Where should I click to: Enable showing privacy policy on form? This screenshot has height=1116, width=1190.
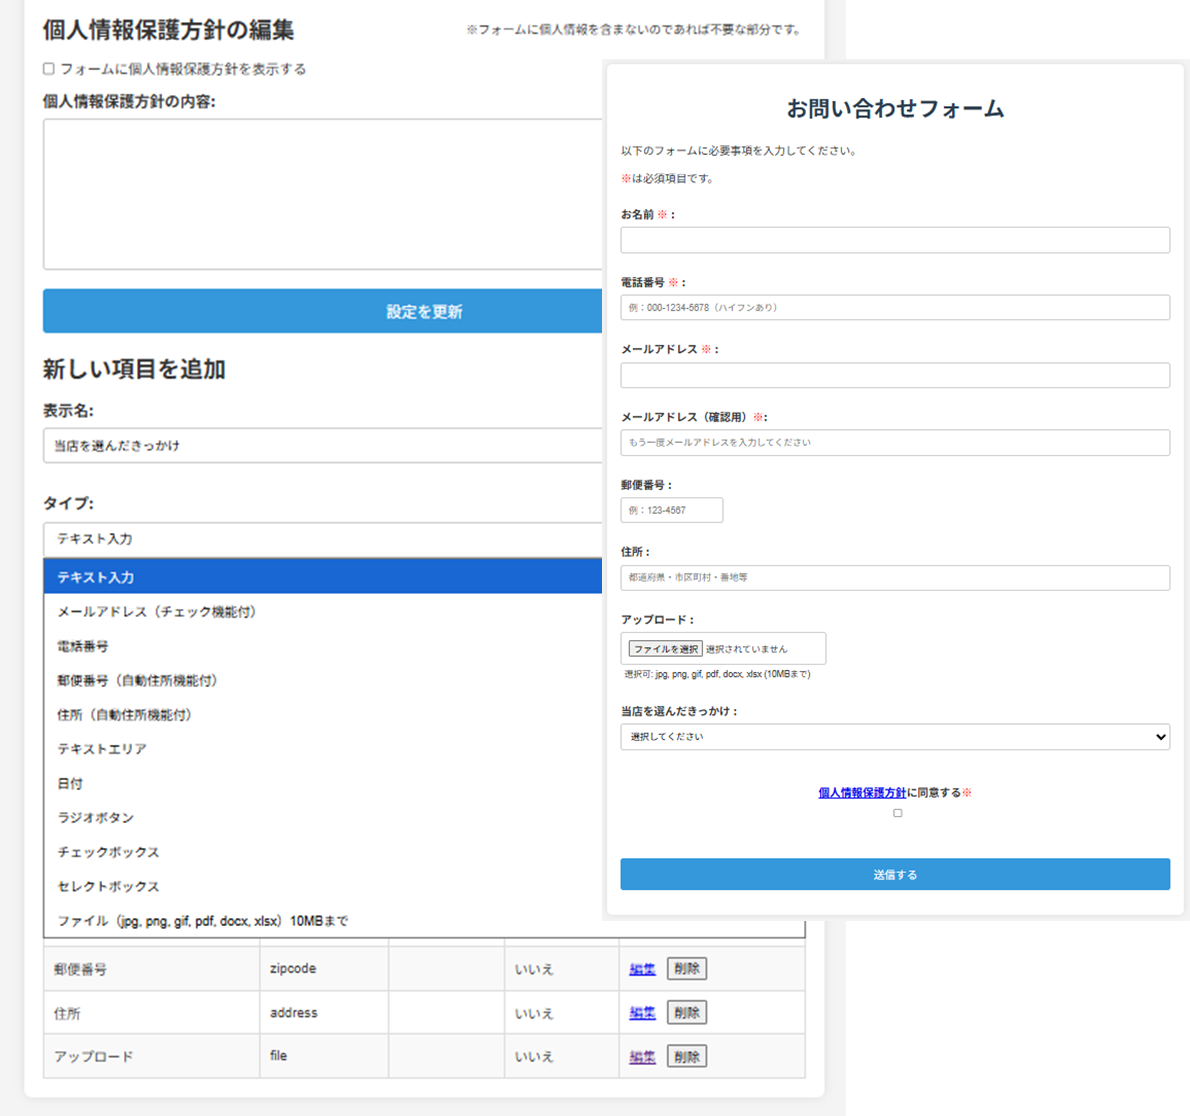pos(49,69)
